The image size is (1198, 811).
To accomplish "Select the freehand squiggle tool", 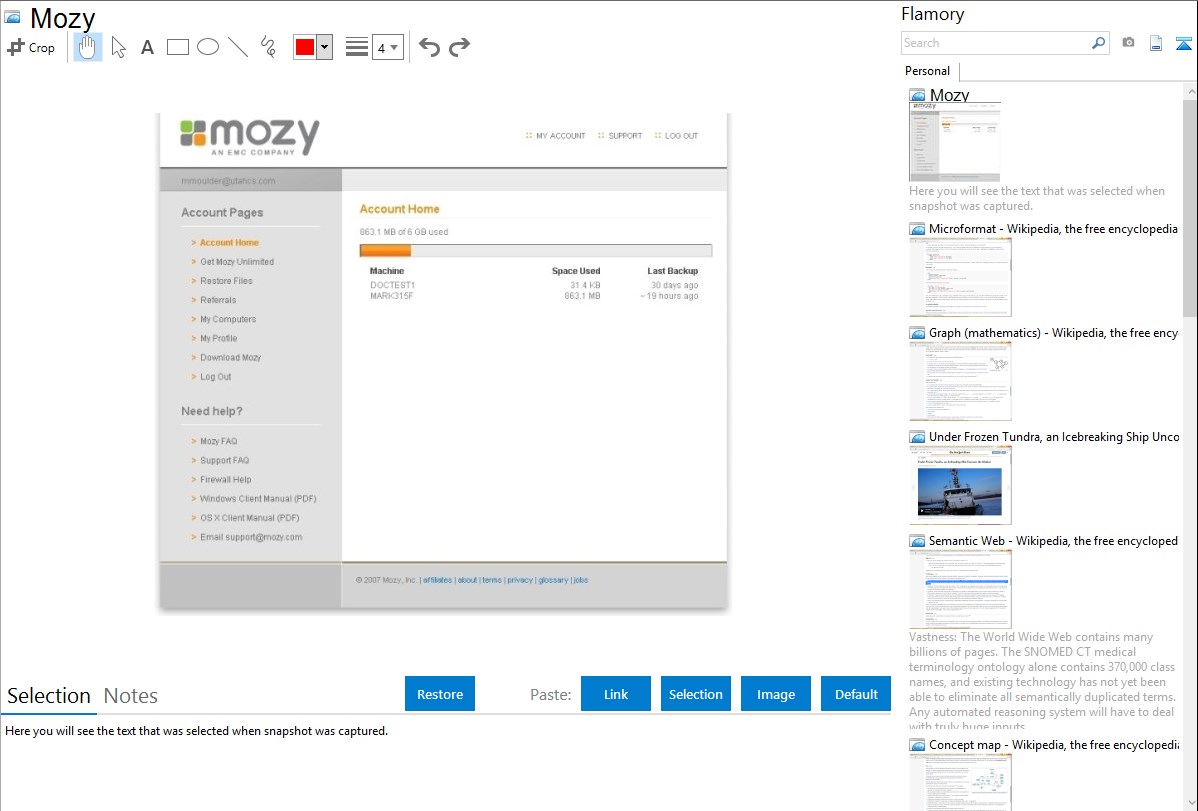I will pyautogui.click(x=268, y=47).
